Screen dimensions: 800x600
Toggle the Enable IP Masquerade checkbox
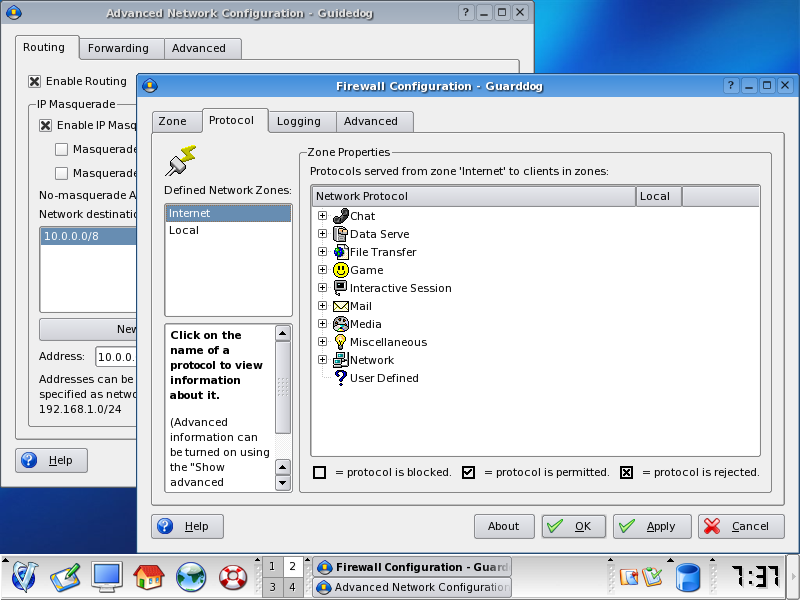click(x=46, y=125)
